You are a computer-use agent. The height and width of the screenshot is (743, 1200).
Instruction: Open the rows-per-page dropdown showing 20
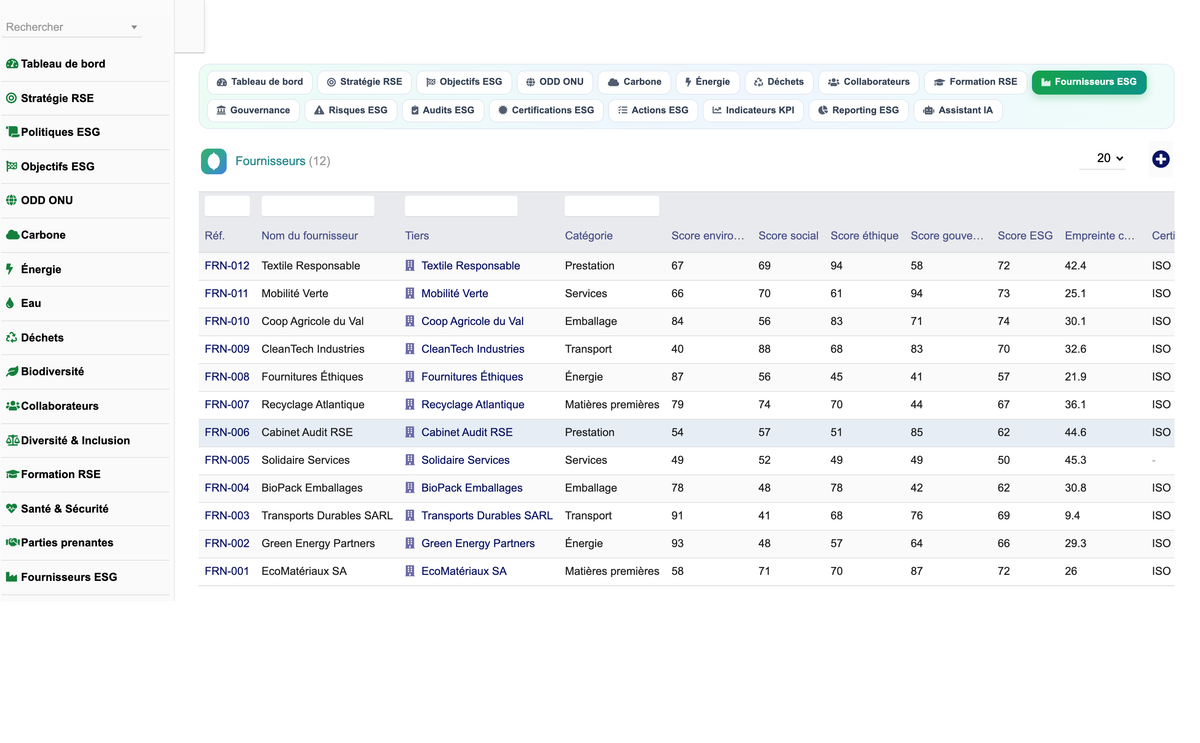tap(1103, 158)
